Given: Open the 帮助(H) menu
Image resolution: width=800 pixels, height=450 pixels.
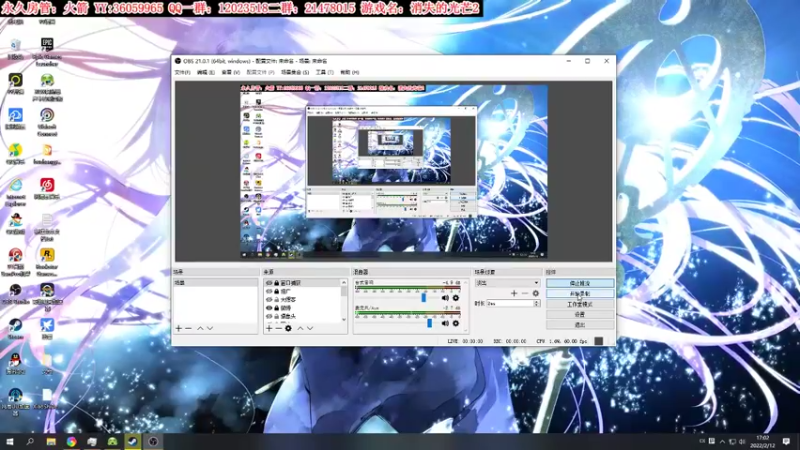Looking at the screenshot, I should pyautogui.click(x=349, y=72).
